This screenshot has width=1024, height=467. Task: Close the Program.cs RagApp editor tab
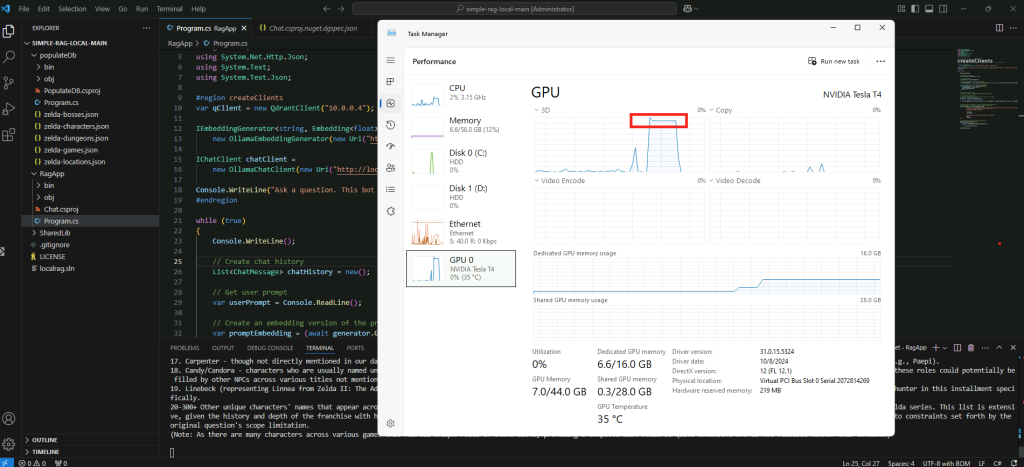[243, 28]
